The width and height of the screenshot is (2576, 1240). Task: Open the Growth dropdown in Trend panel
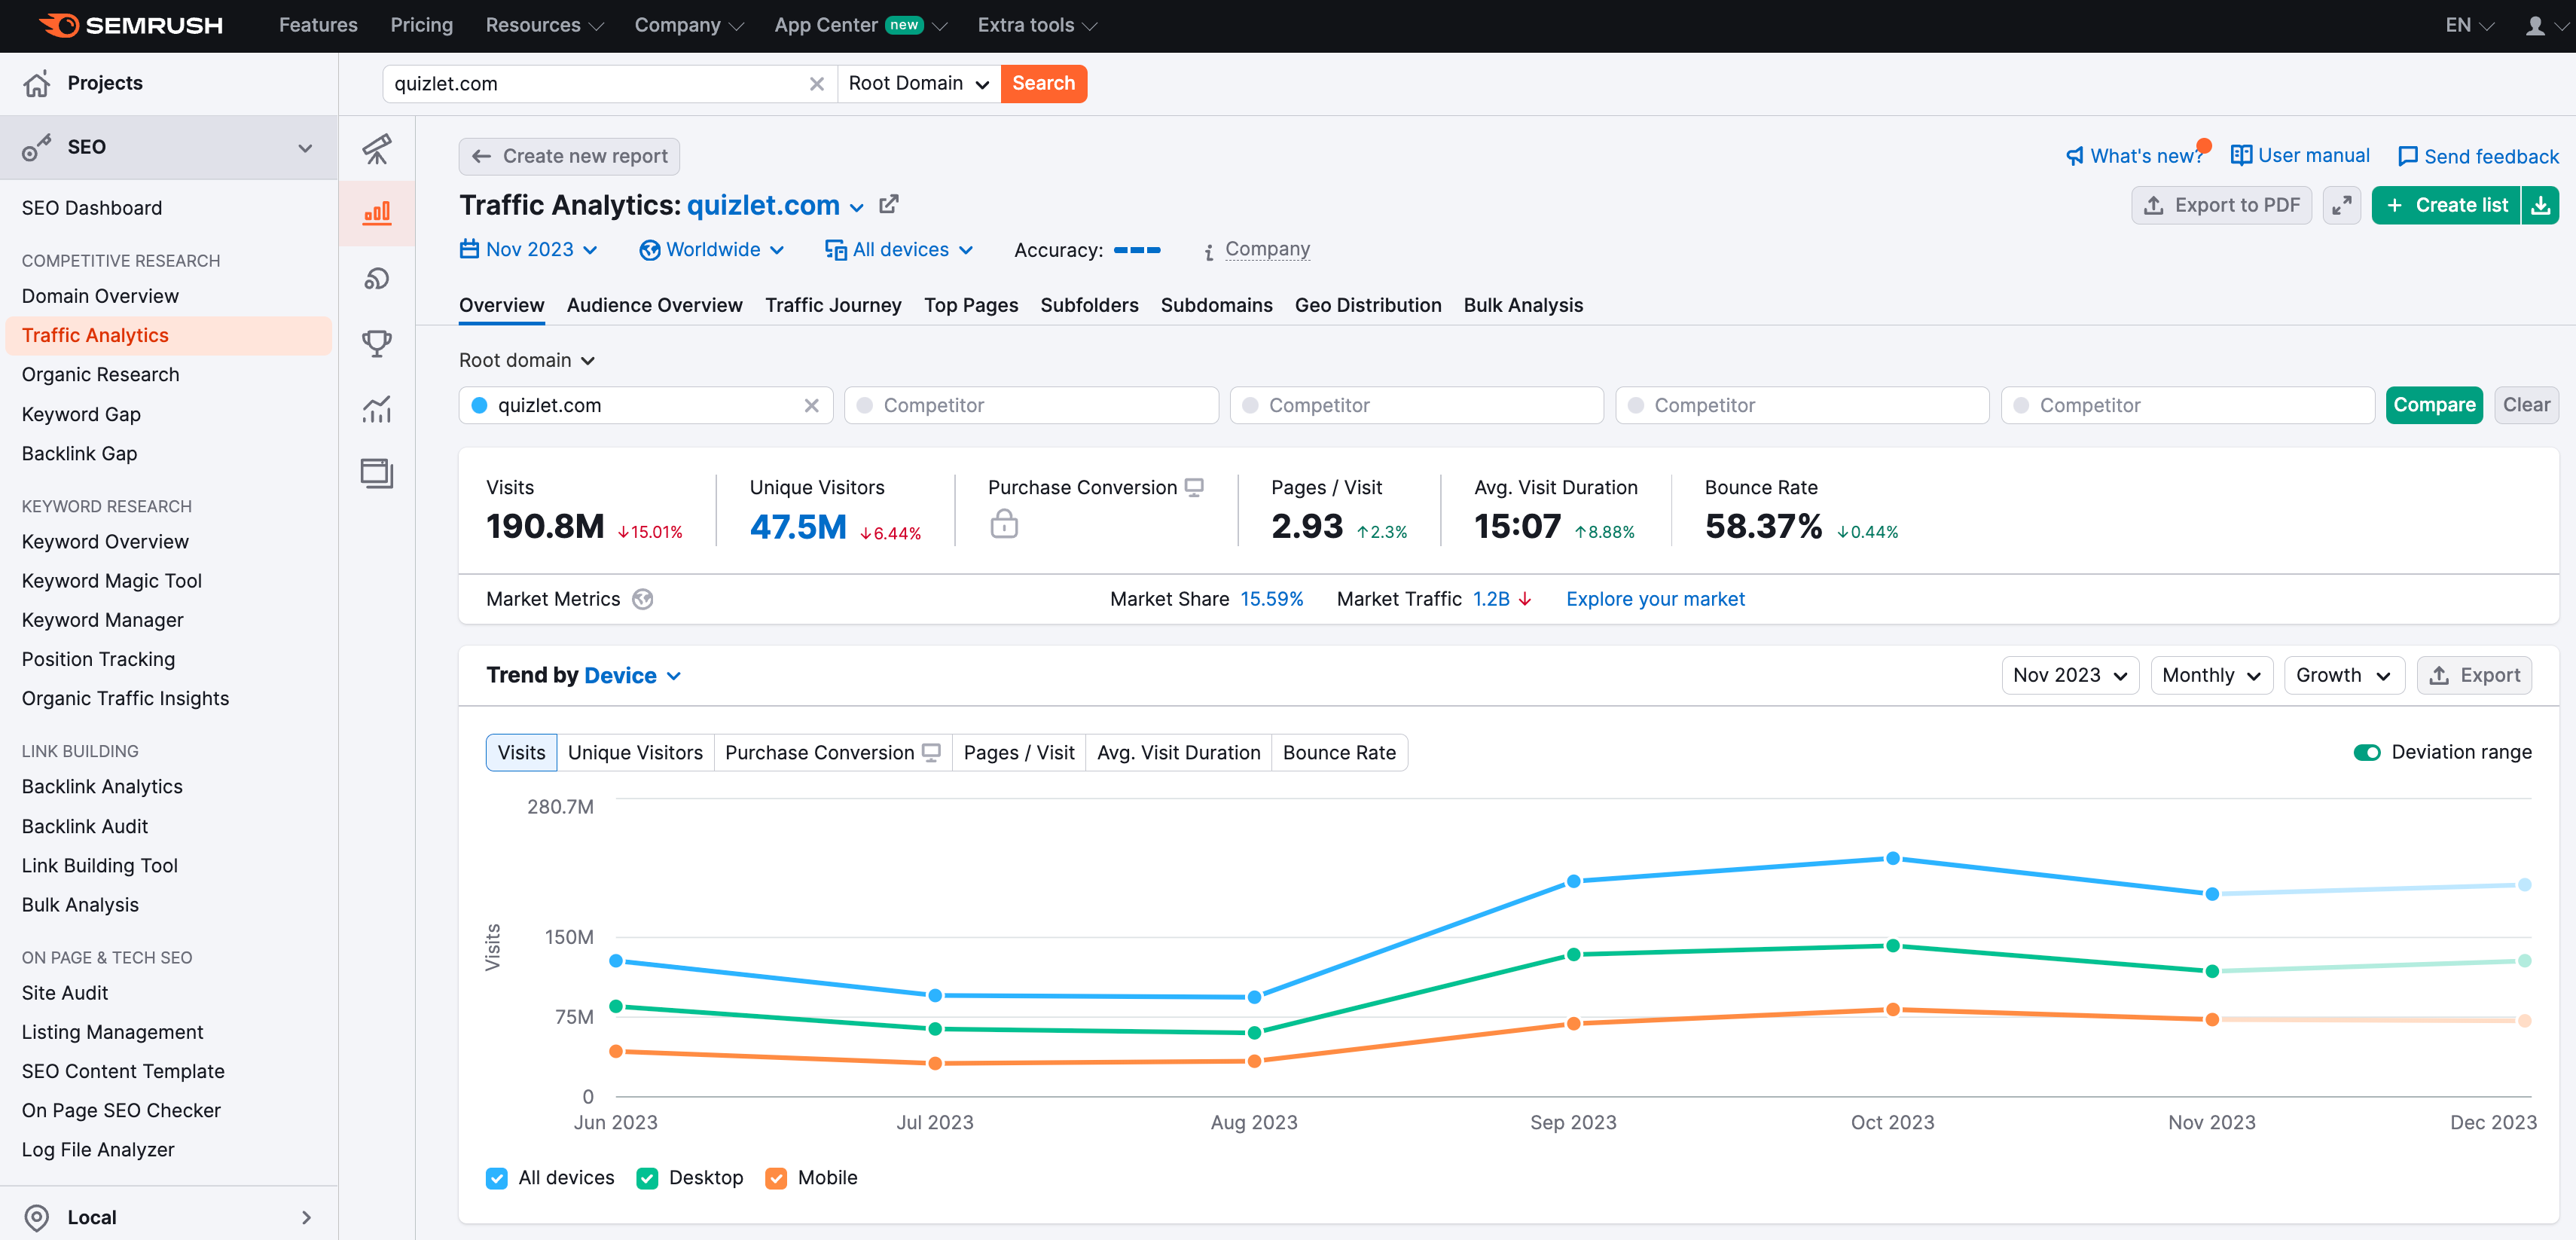[2343, 676]
